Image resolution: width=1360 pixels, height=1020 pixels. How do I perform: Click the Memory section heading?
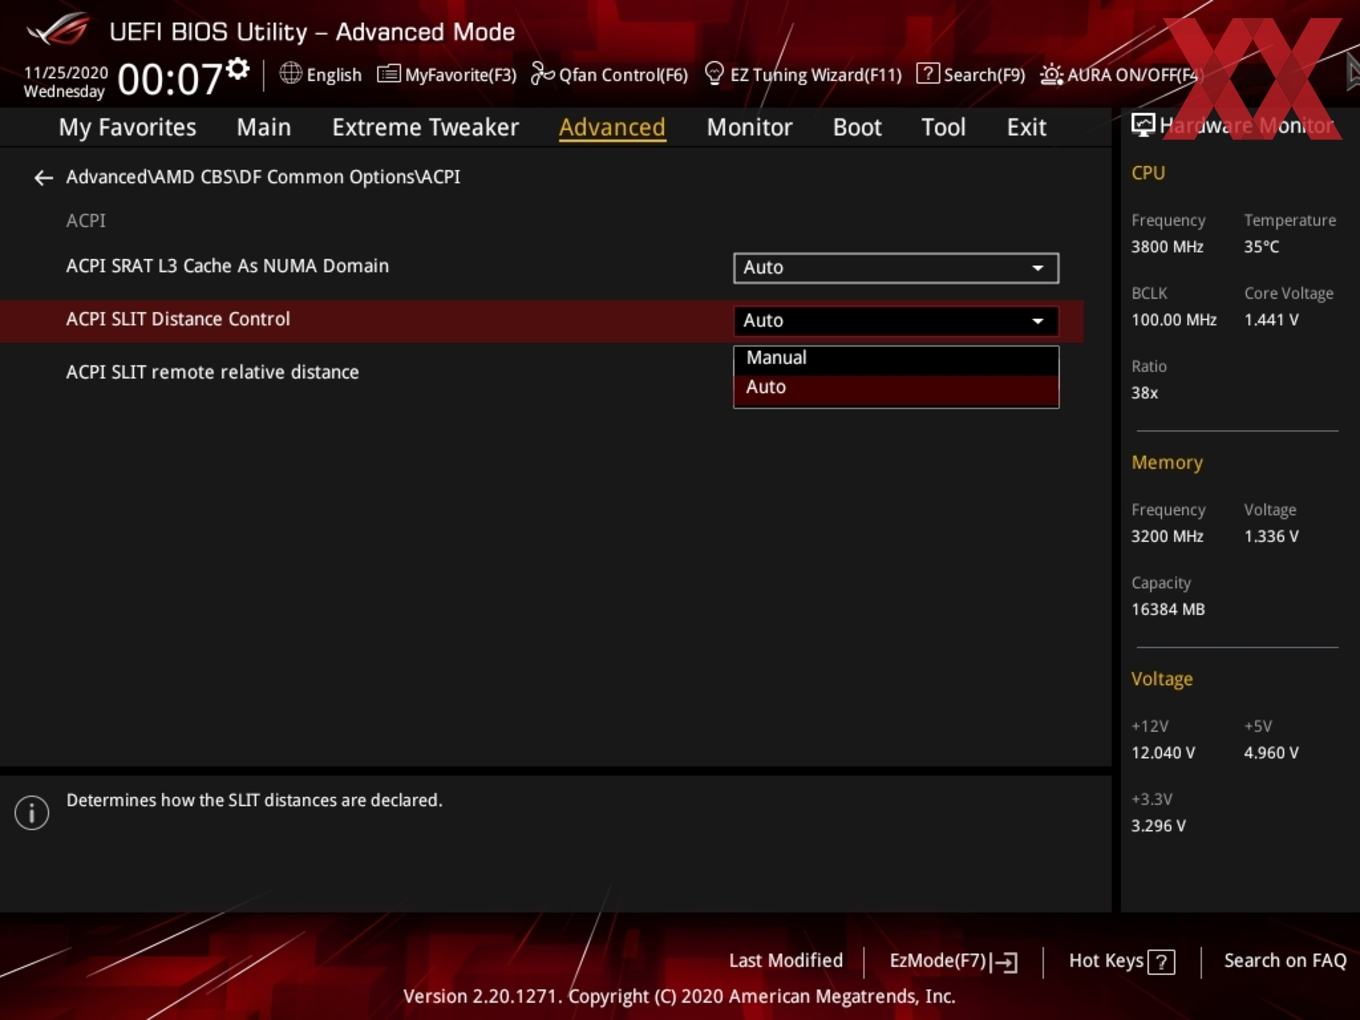tap(1167, 463)
